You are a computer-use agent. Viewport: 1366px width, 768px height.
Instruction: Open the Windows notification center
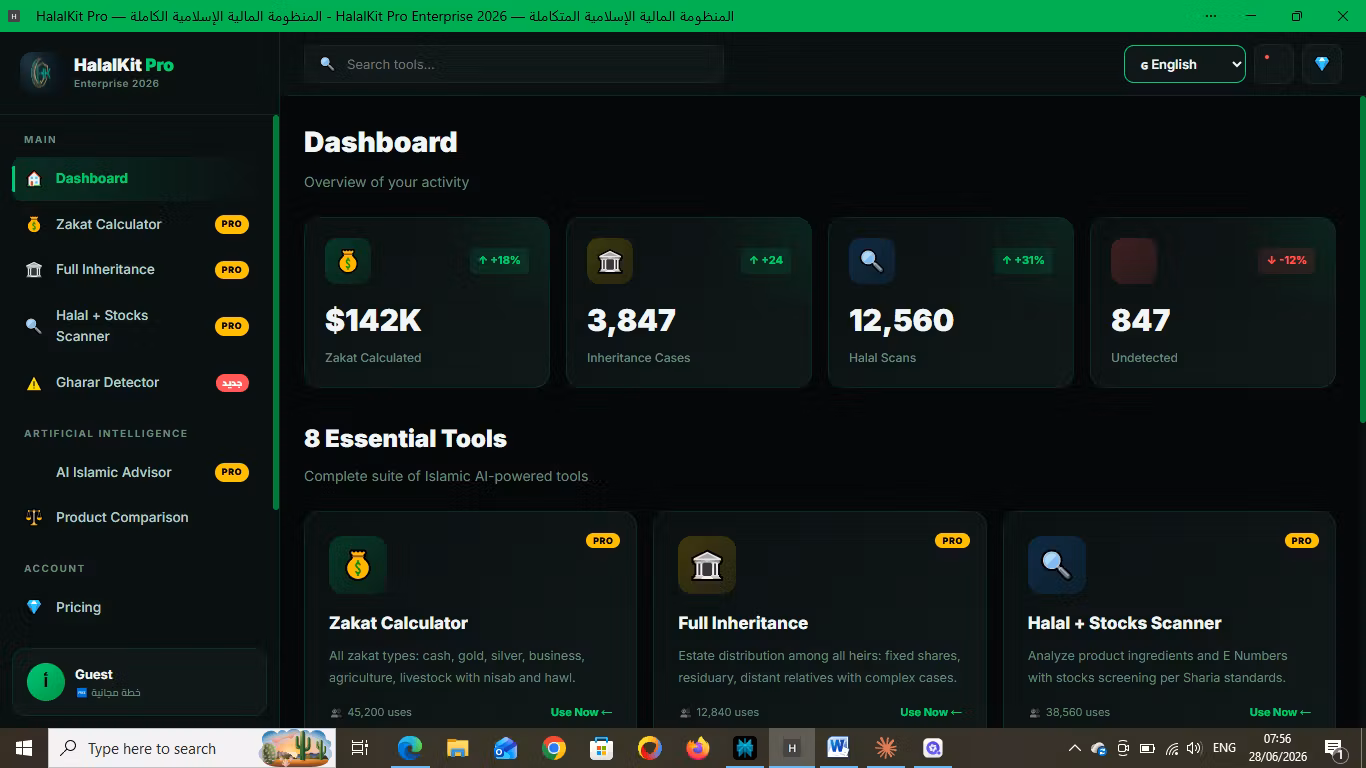[x=1335, y=748]
